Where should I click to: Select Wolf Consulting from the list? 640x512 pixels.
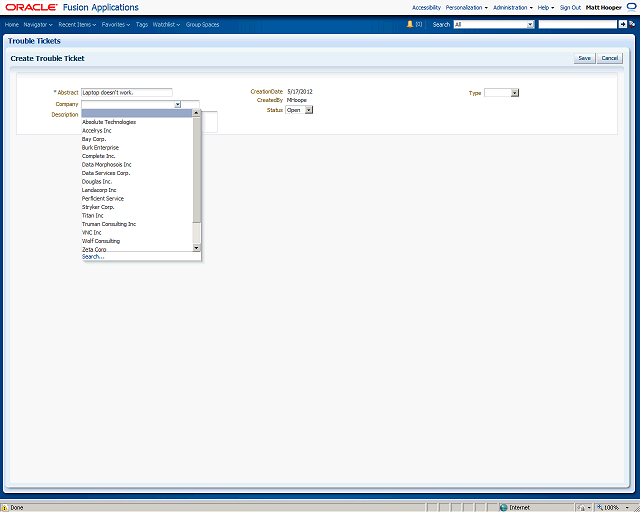point(137,241)
